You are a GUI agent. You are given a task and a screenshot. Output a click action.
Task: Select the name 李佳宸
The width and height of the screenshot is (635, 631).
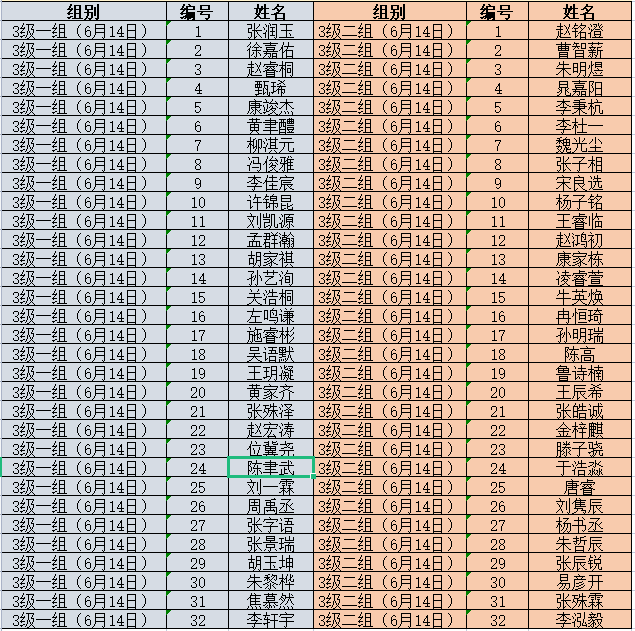tap(270, 184)
